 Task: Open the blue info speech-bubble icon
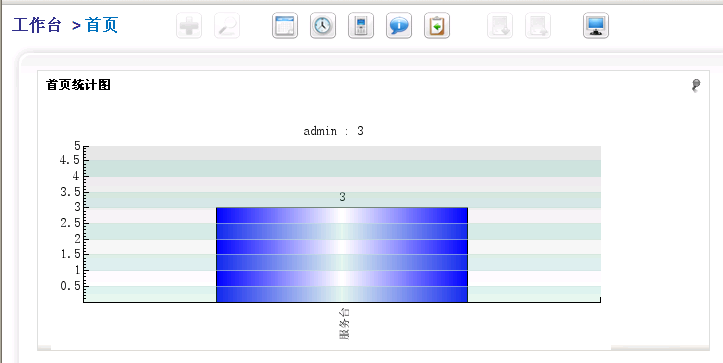(x=399, y=25)
